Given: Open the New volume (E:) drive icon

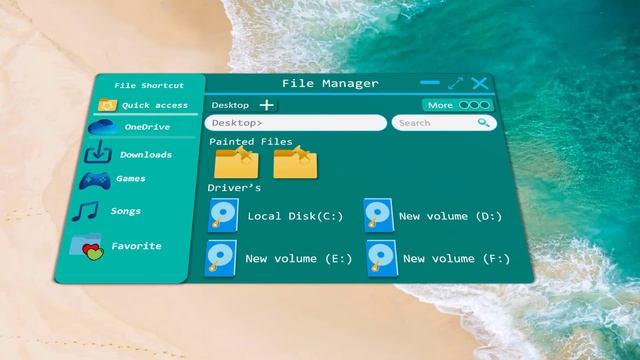Looking at the screenshot, I should coord(220,258).
